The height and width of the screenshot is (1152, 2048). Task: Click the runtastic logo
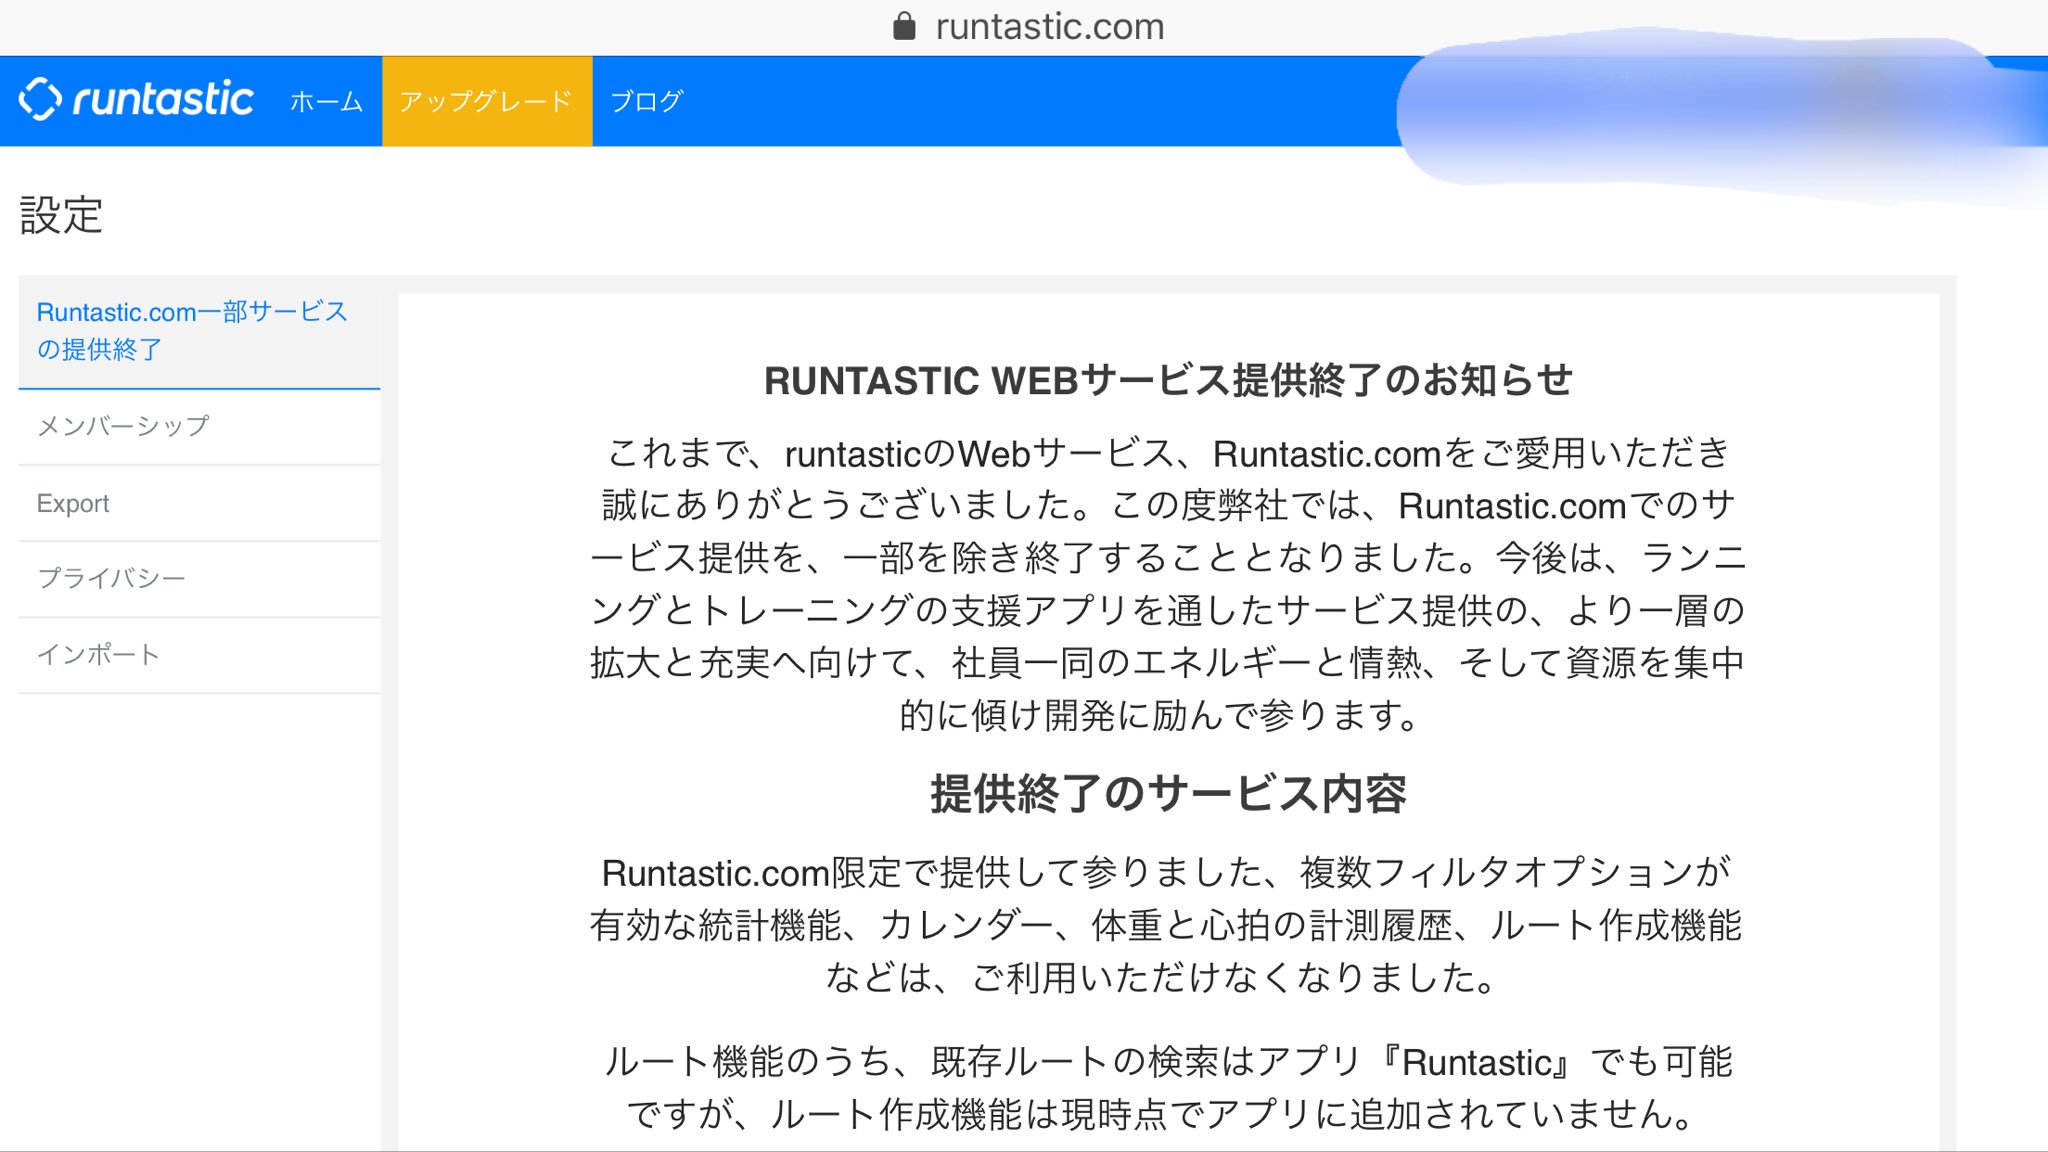click(136, 99)
